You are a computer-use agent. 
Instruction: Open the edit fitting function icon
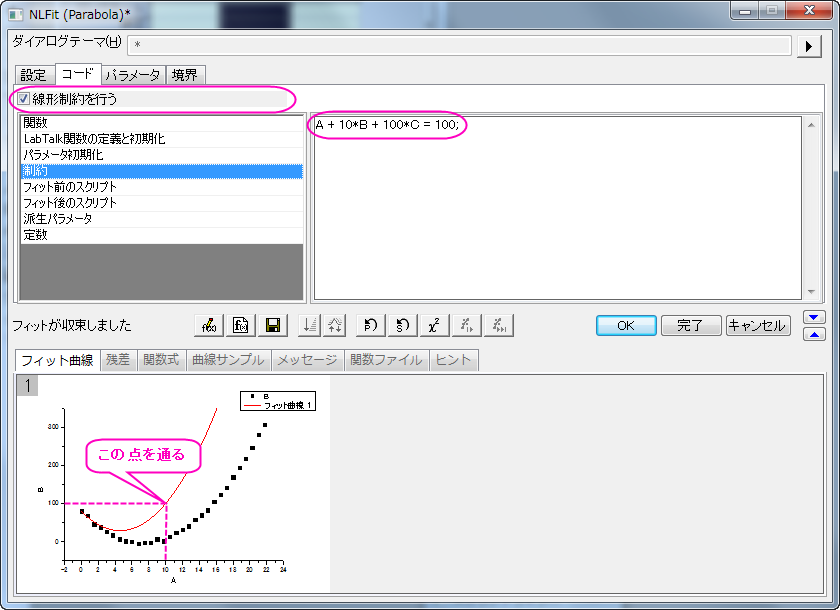pyautogui.click(x=209, y=325)
